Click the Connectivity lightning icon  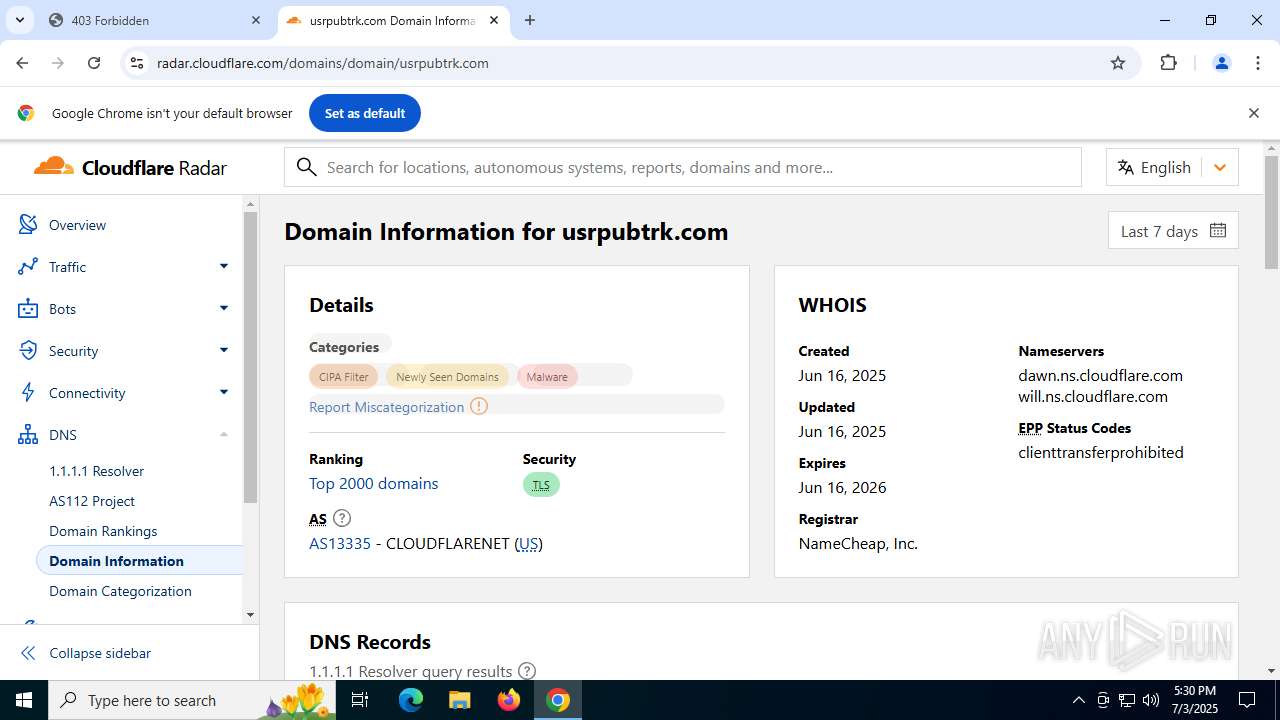coord(28,393)
